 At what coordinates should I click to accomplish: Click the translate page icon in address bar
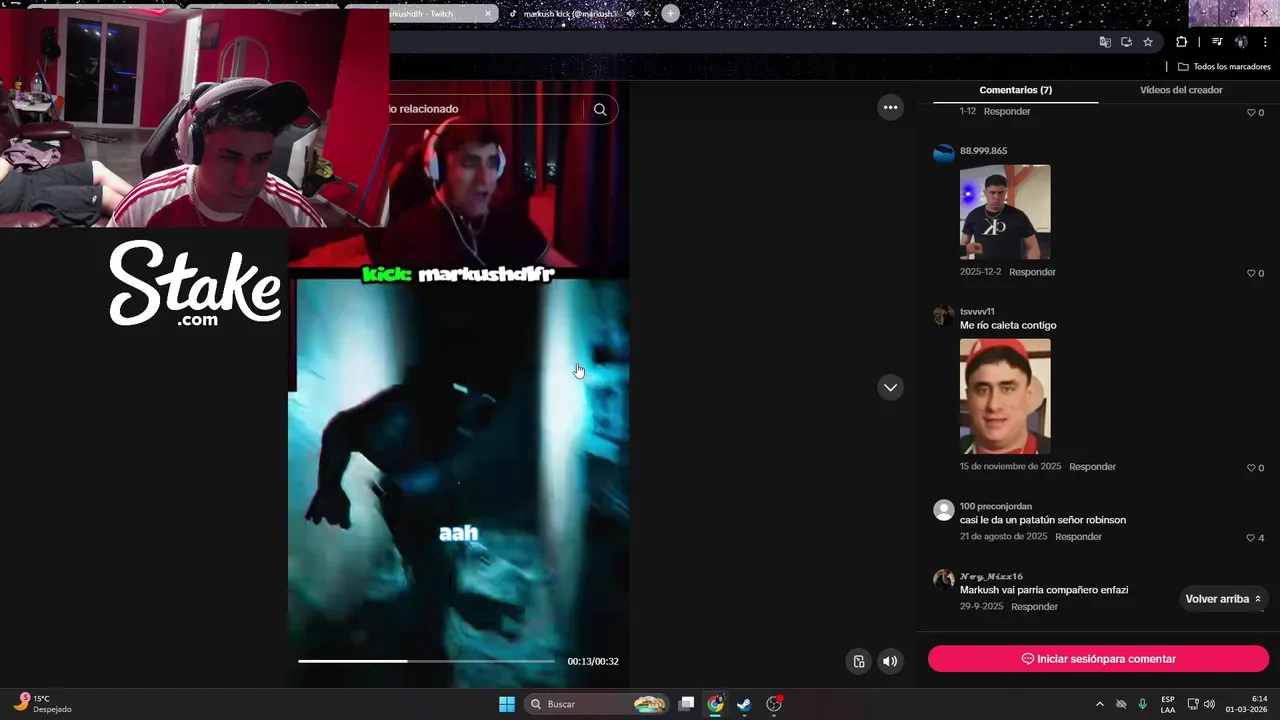pos(1105,42)
